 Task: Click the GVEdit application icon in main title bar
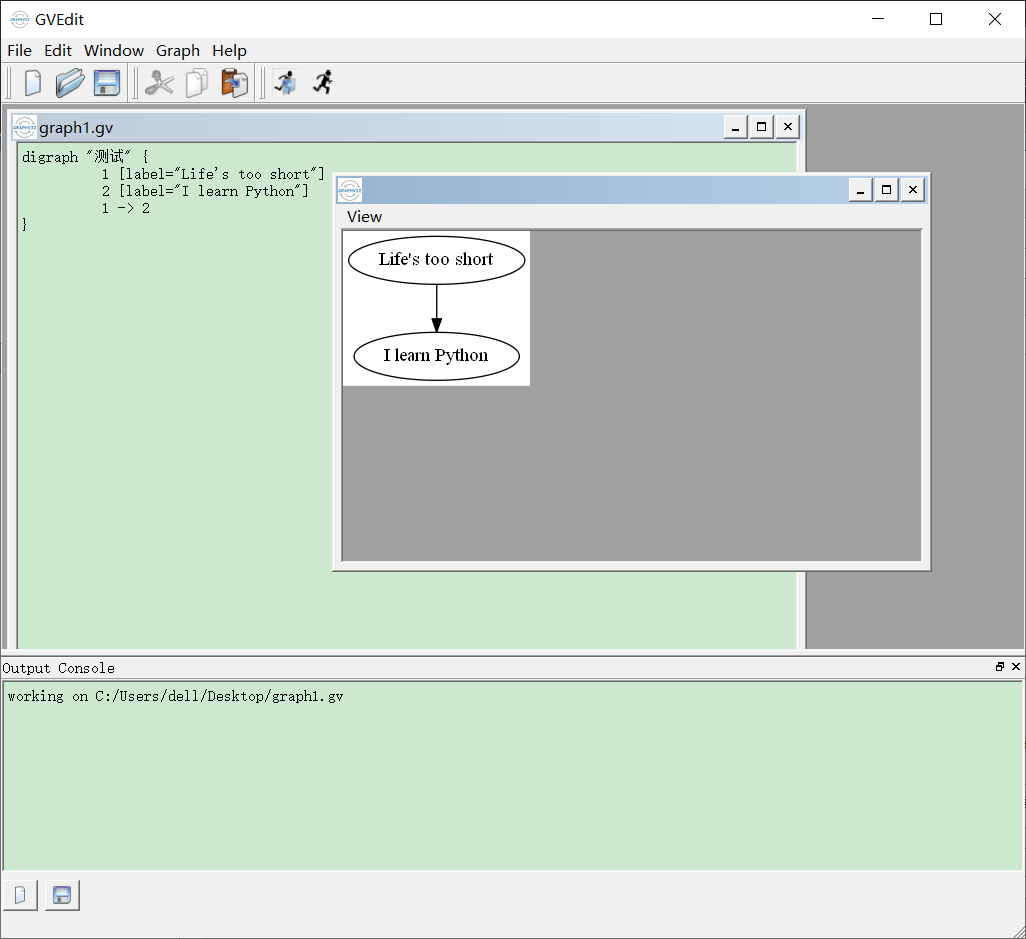coord(20,20)
